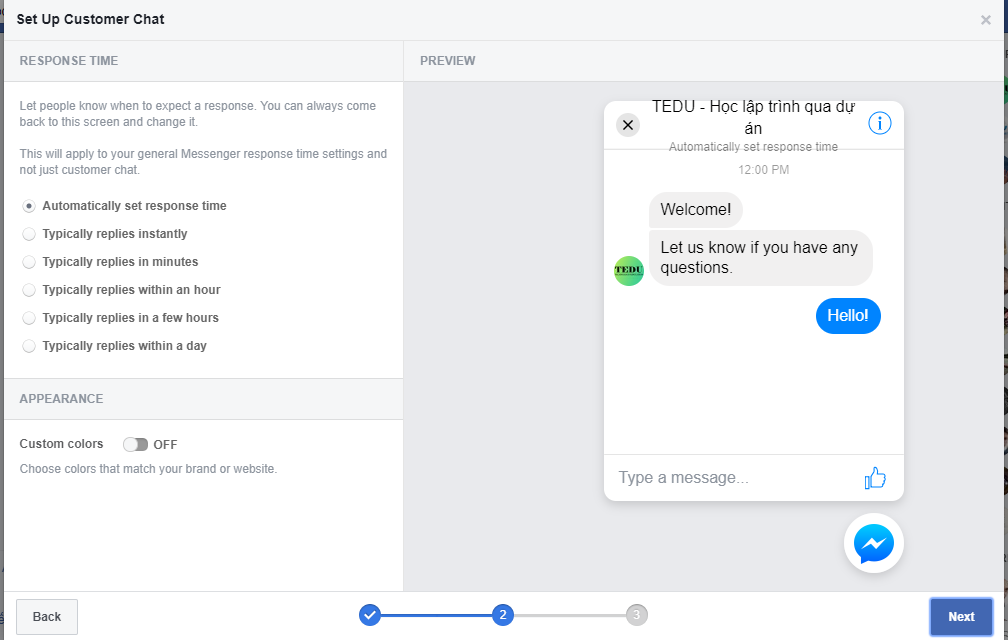Click the TEDU page avatar in chat
The height and width of the screenshot is (640, 1008).
[629, 271]
